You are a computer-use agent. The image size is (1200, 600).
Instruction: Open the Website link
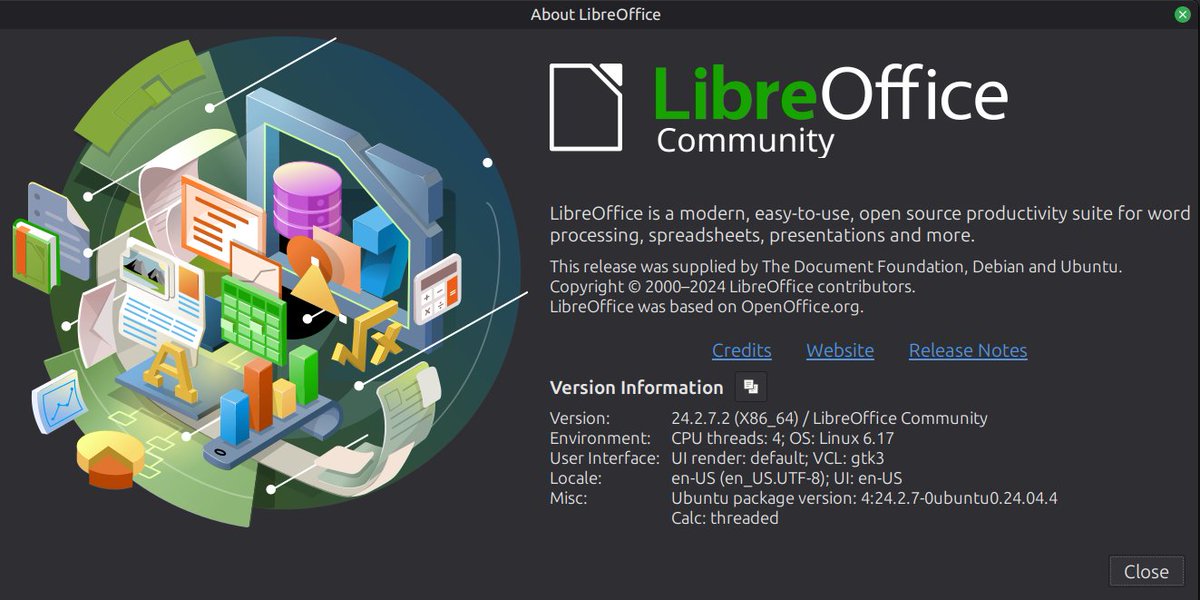point(840,350)
